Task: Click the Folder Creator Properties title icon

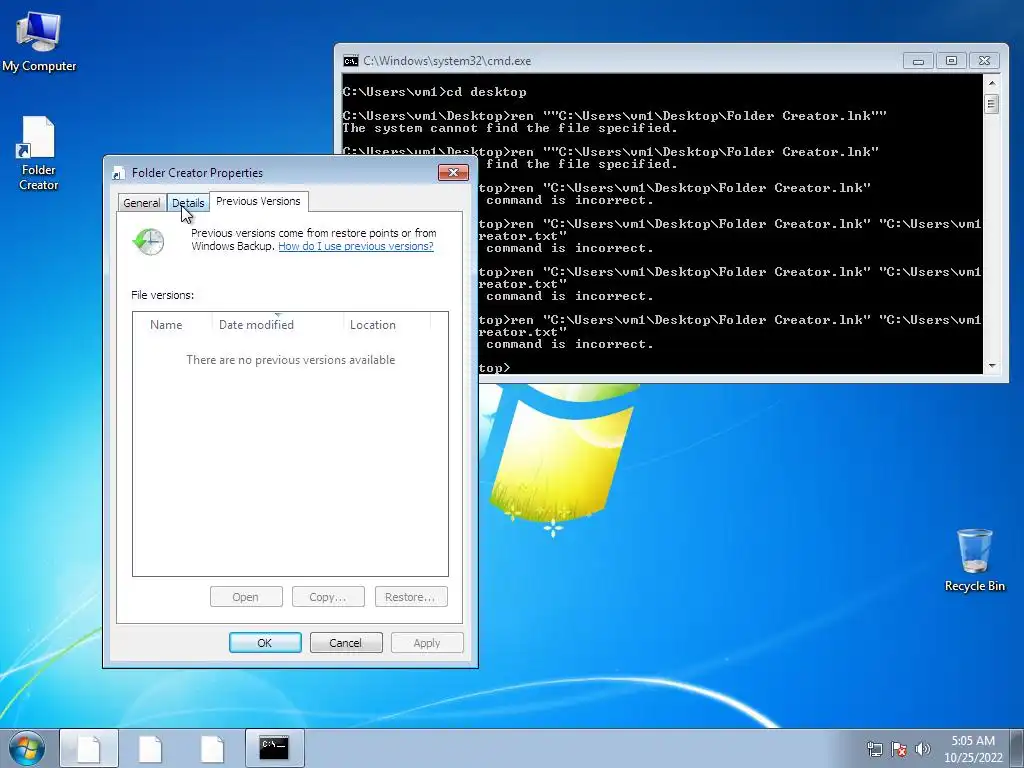Action: [119, 173]
